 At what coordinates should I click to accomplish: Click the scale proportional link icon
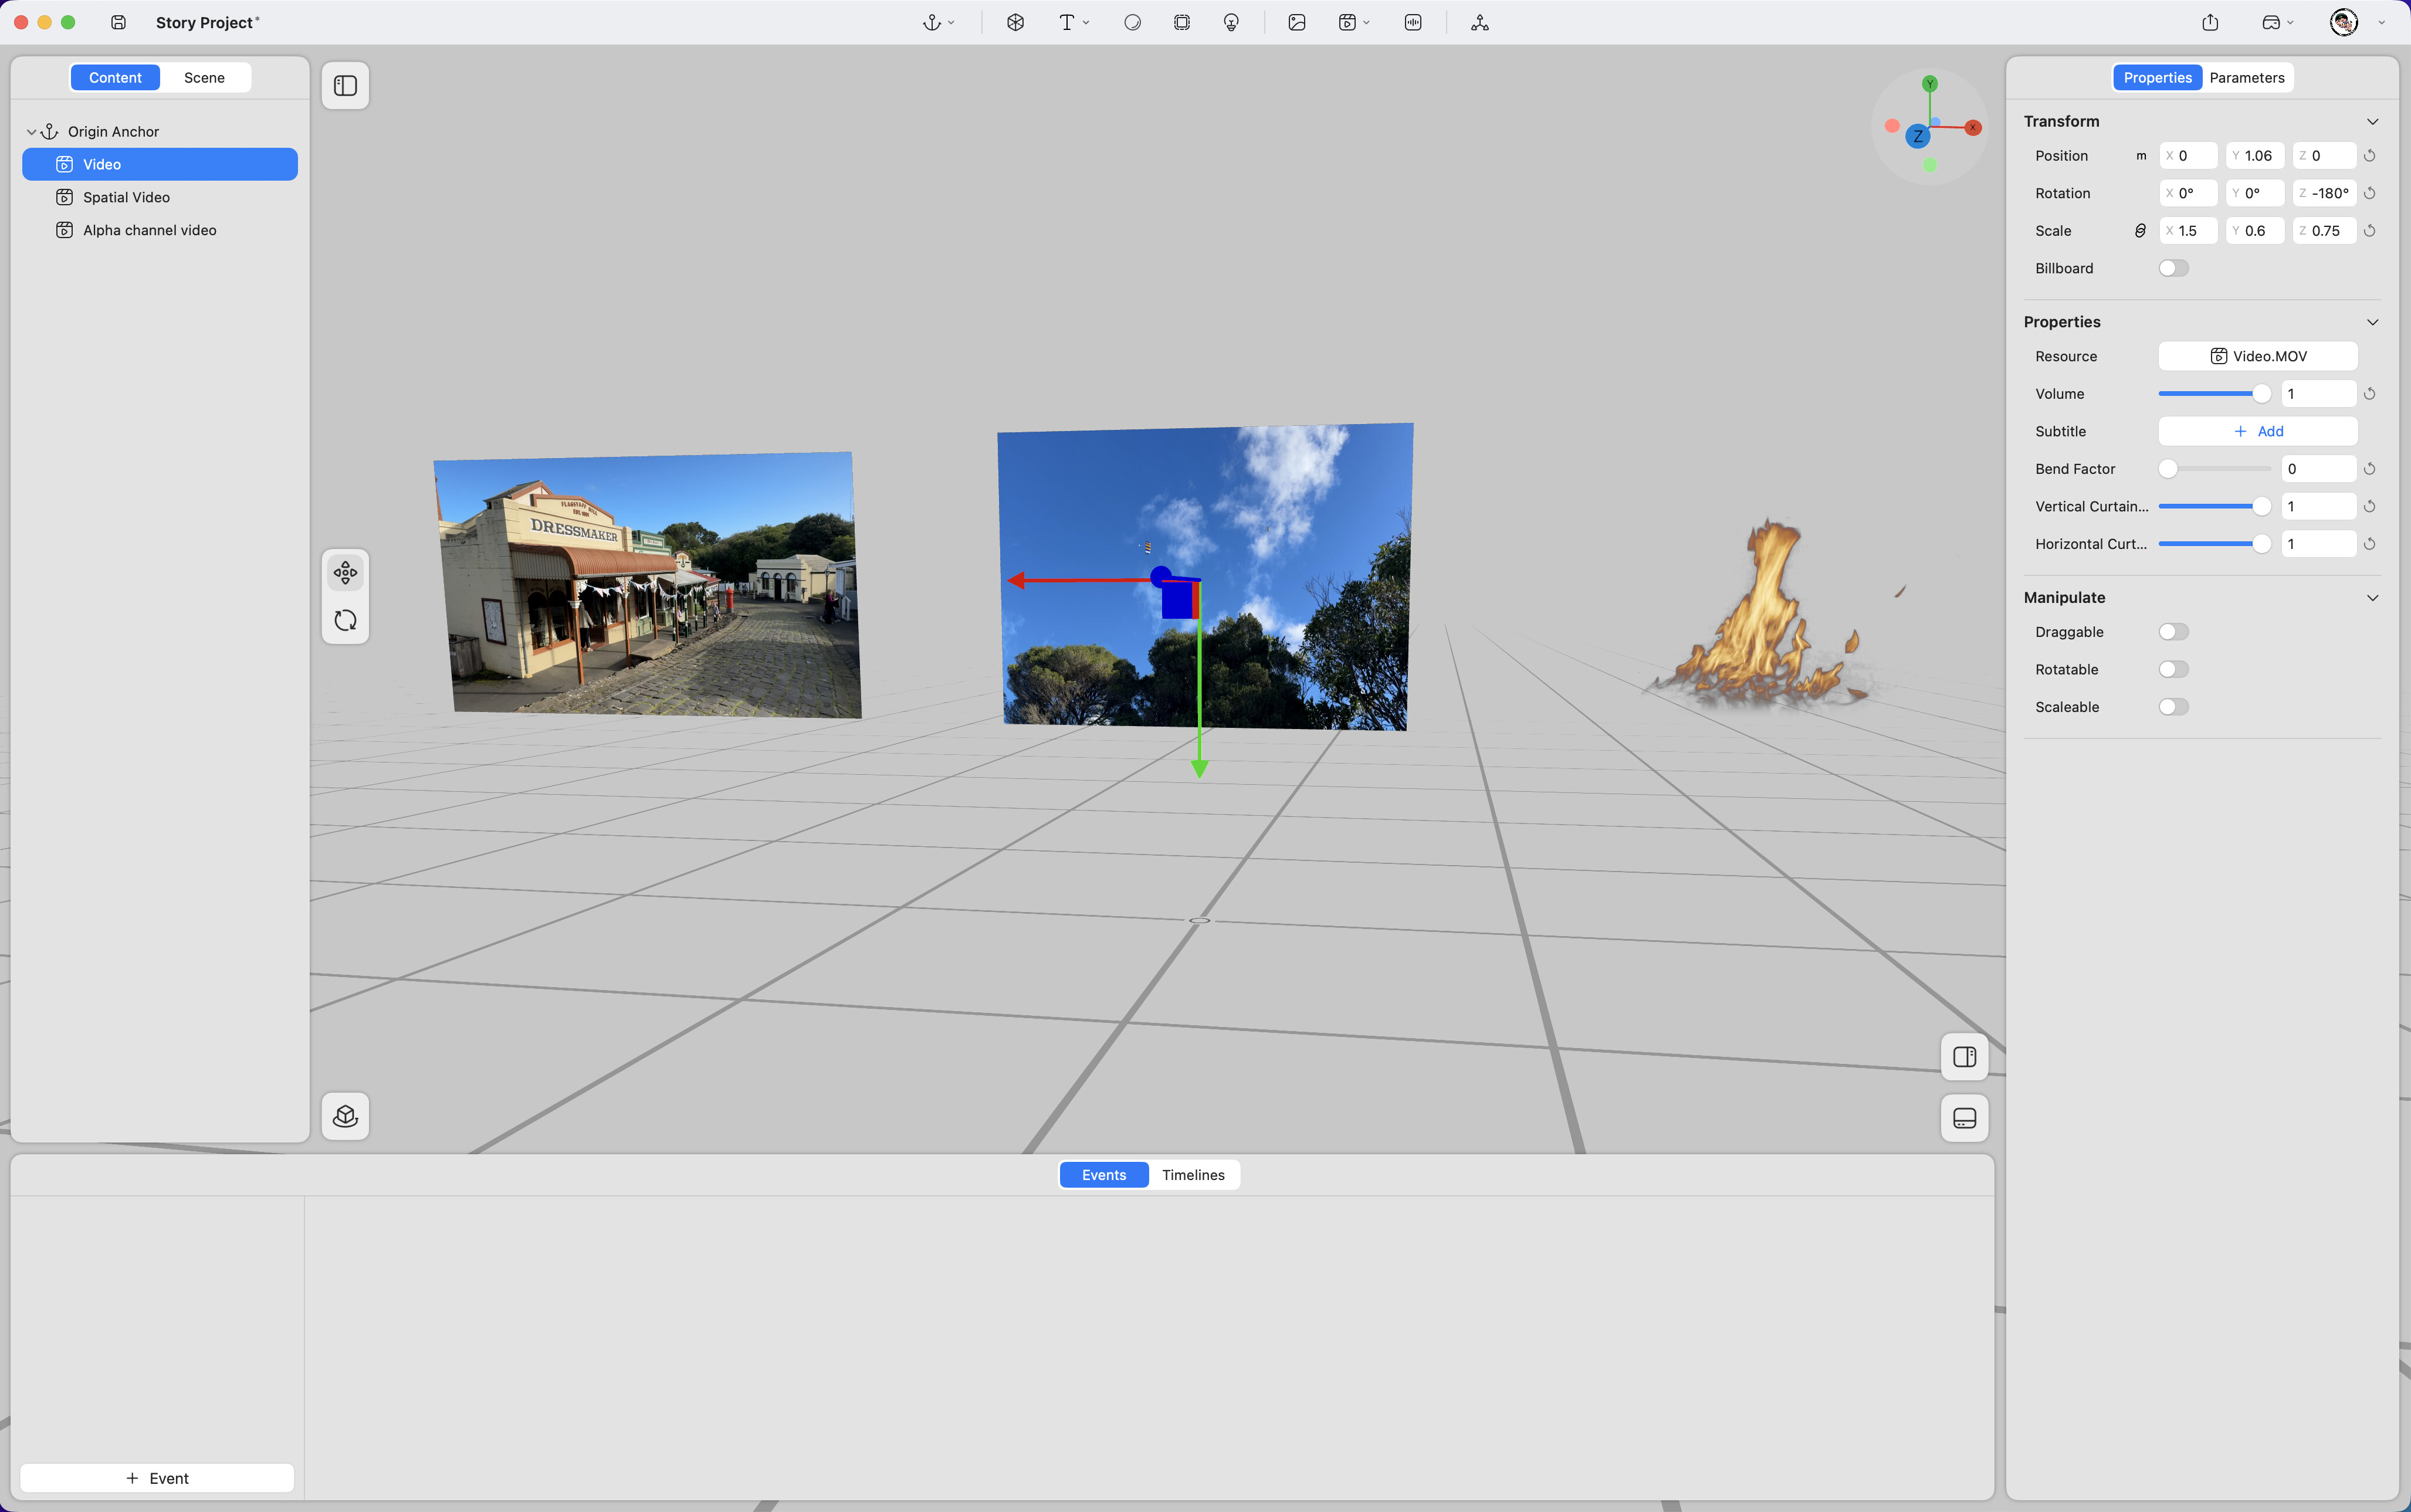pos(2140,231)
